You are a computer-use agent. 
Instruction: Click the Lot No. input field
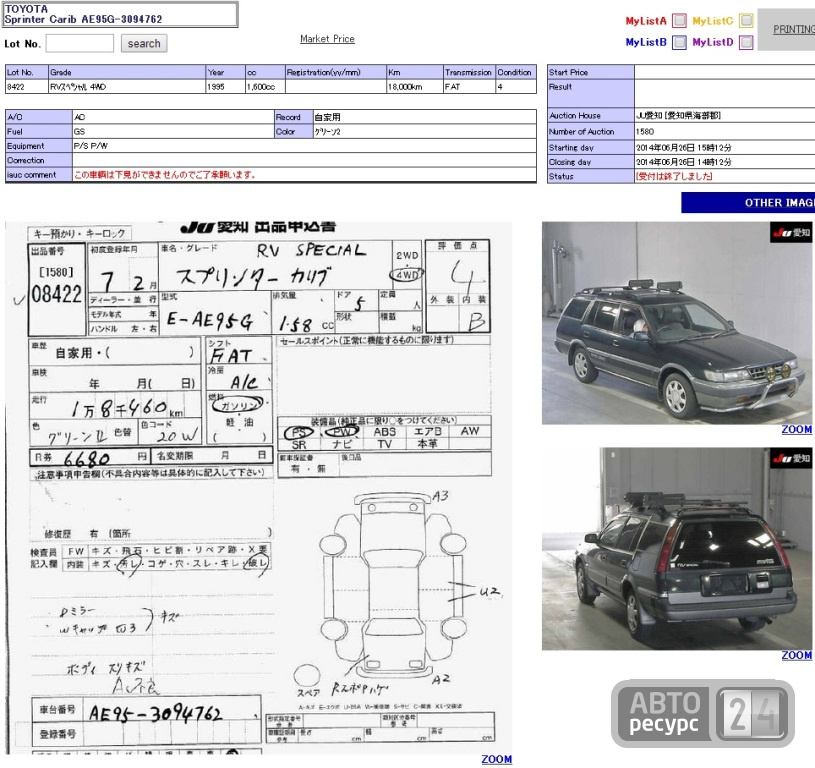80,44
